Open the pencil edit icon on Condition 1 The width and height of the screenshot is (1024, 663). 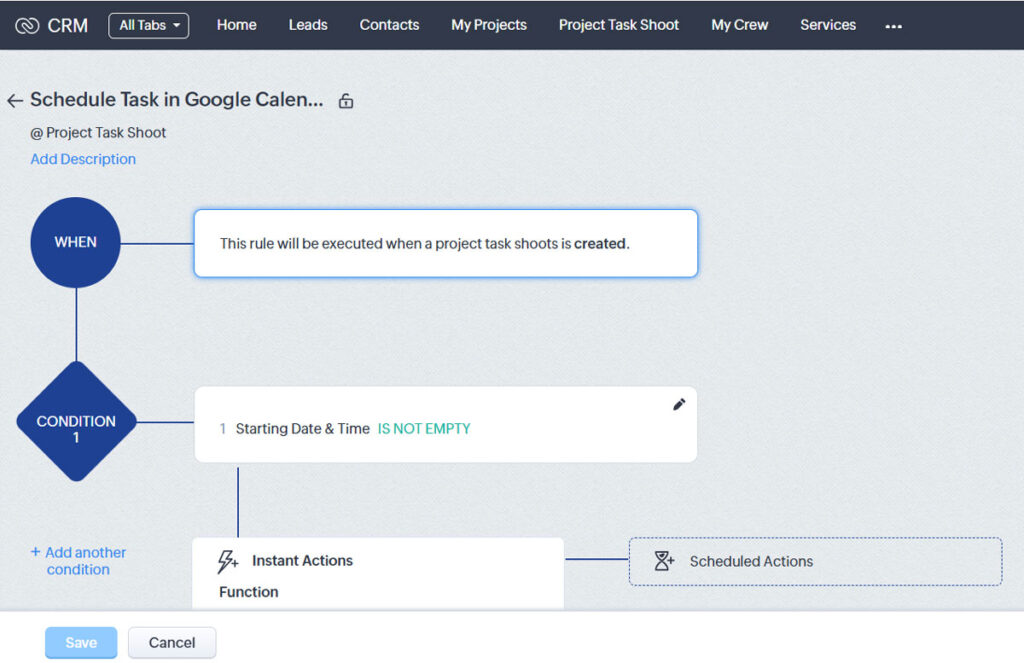click(678, 403)
